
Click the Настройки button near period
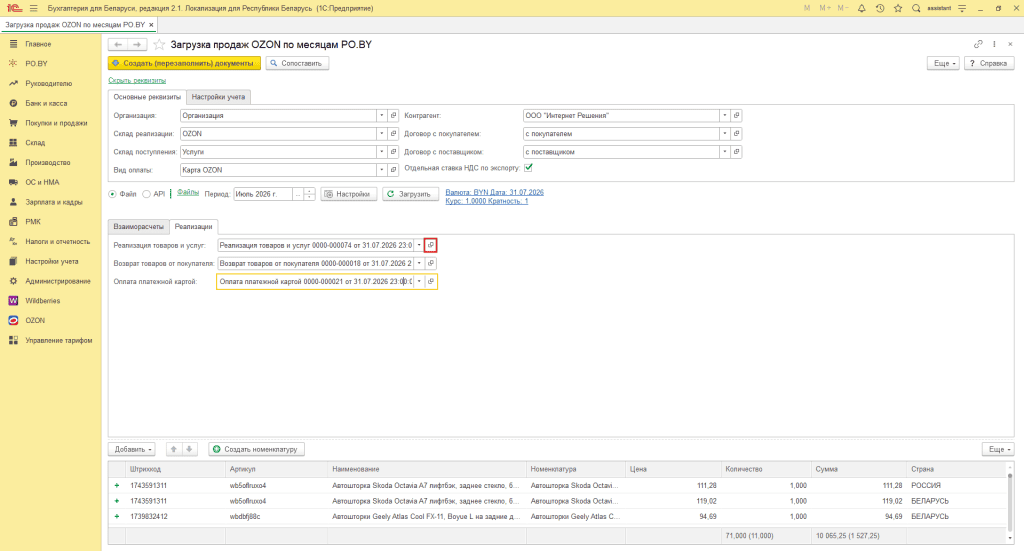coord(349,194)
